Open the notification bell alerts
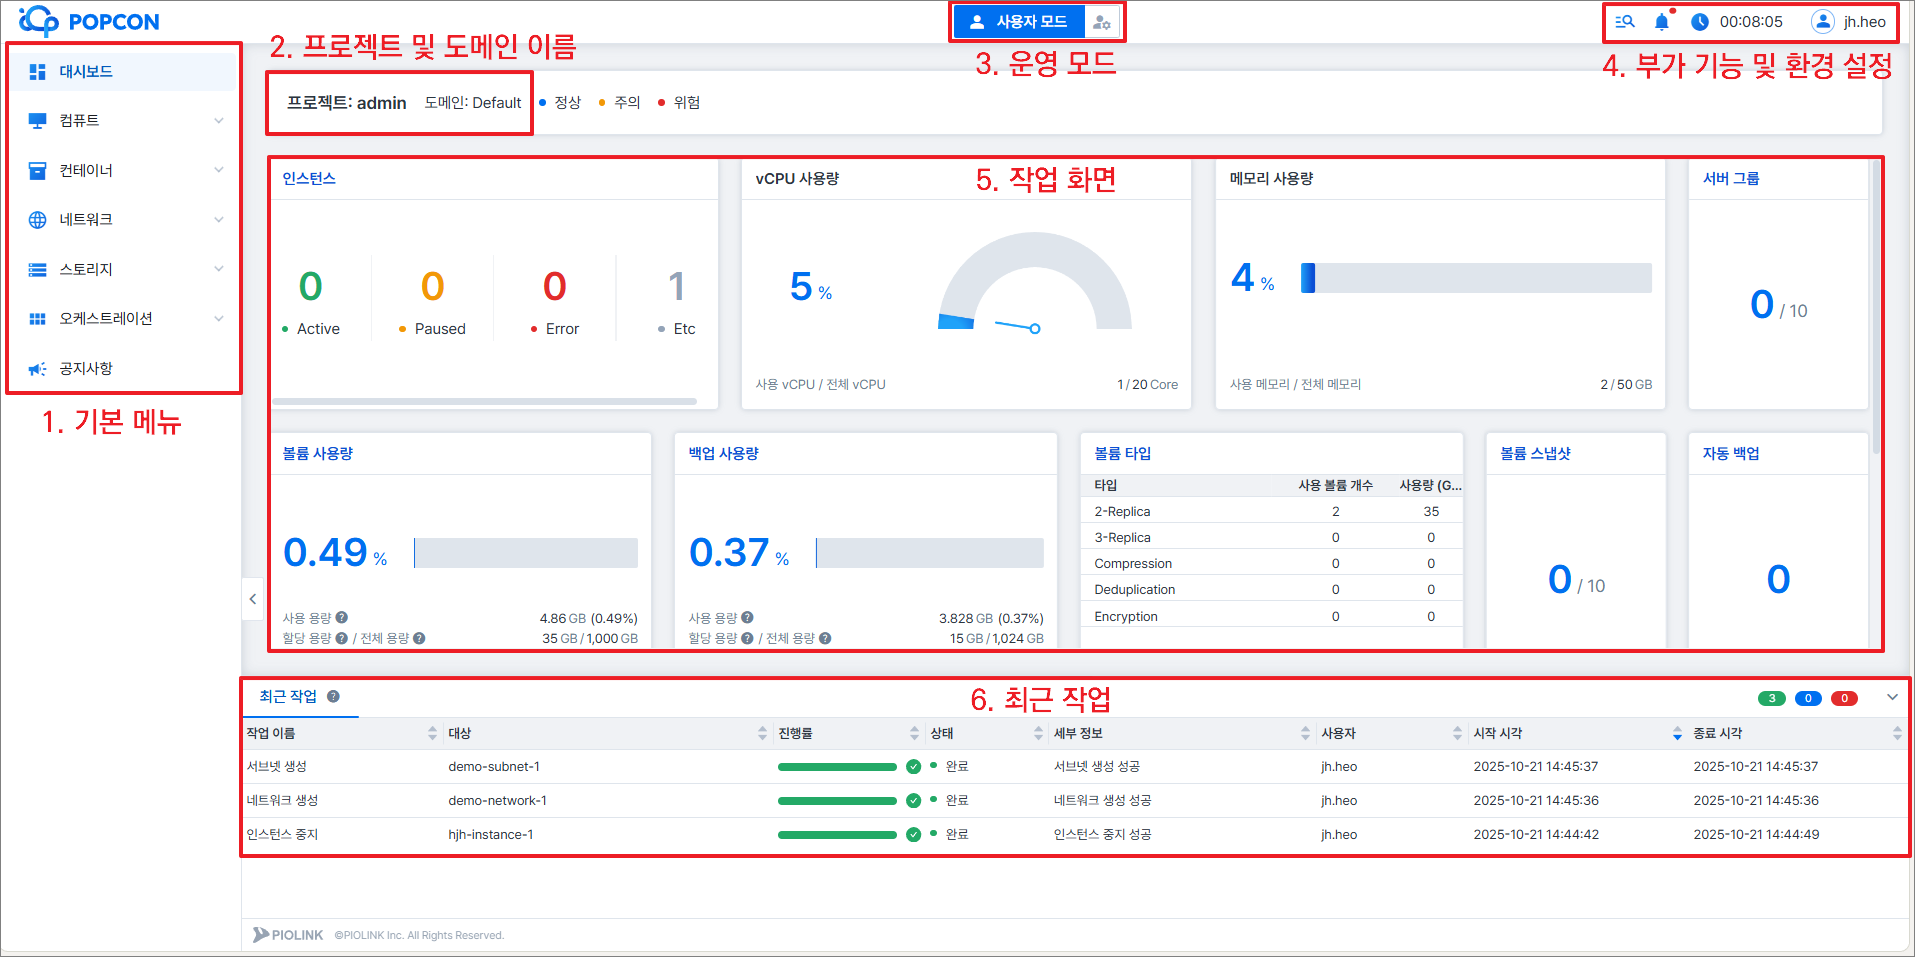 1661,22
